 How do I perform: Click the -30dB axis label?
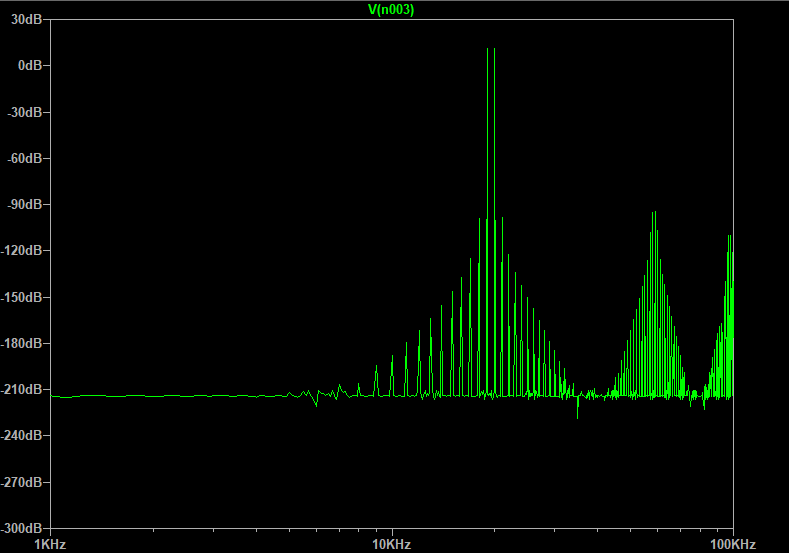tap(25, 112)
